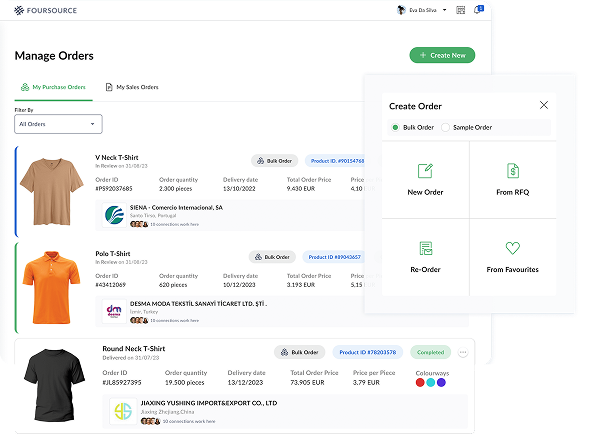Click the Completed status badge
This screenshot has width=609, height=435.
(x=430, y=352)
